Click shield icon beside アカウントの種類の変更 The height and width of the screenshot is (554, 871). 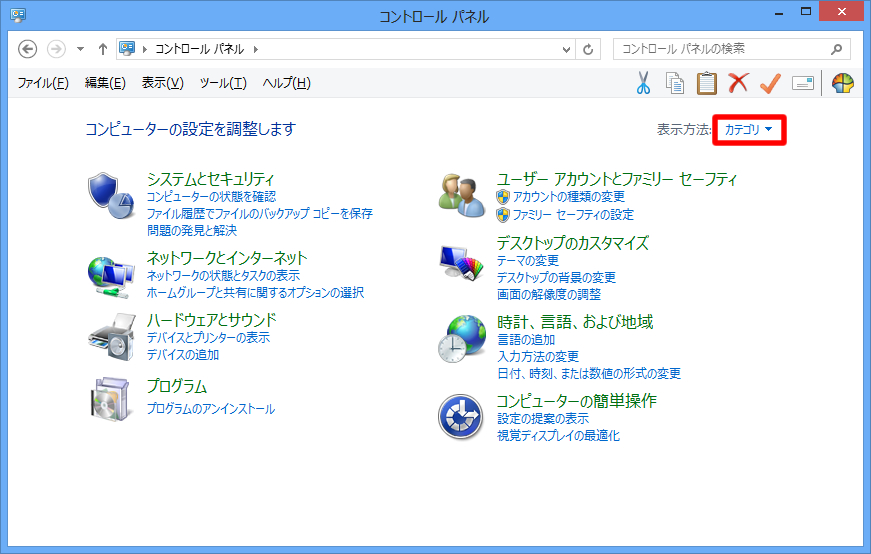coord(503,197)
